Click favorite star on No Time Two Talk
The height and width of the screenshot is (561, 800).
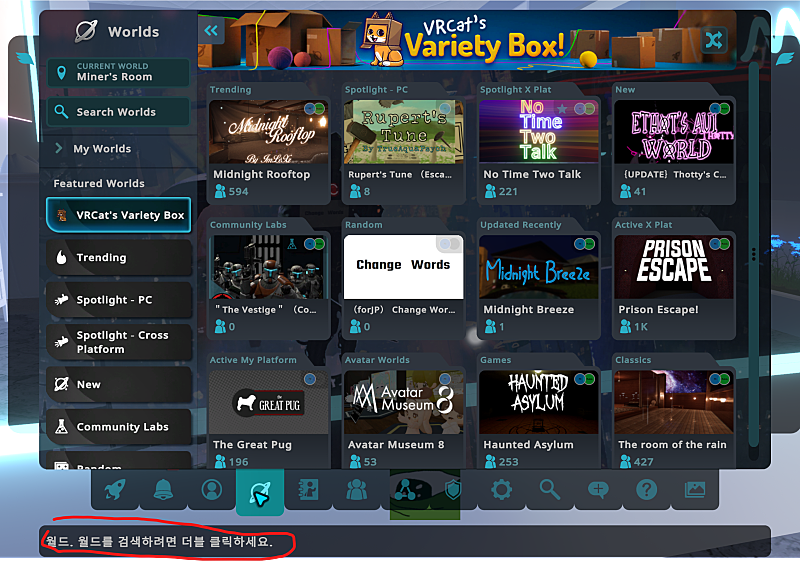pos(562,109)
